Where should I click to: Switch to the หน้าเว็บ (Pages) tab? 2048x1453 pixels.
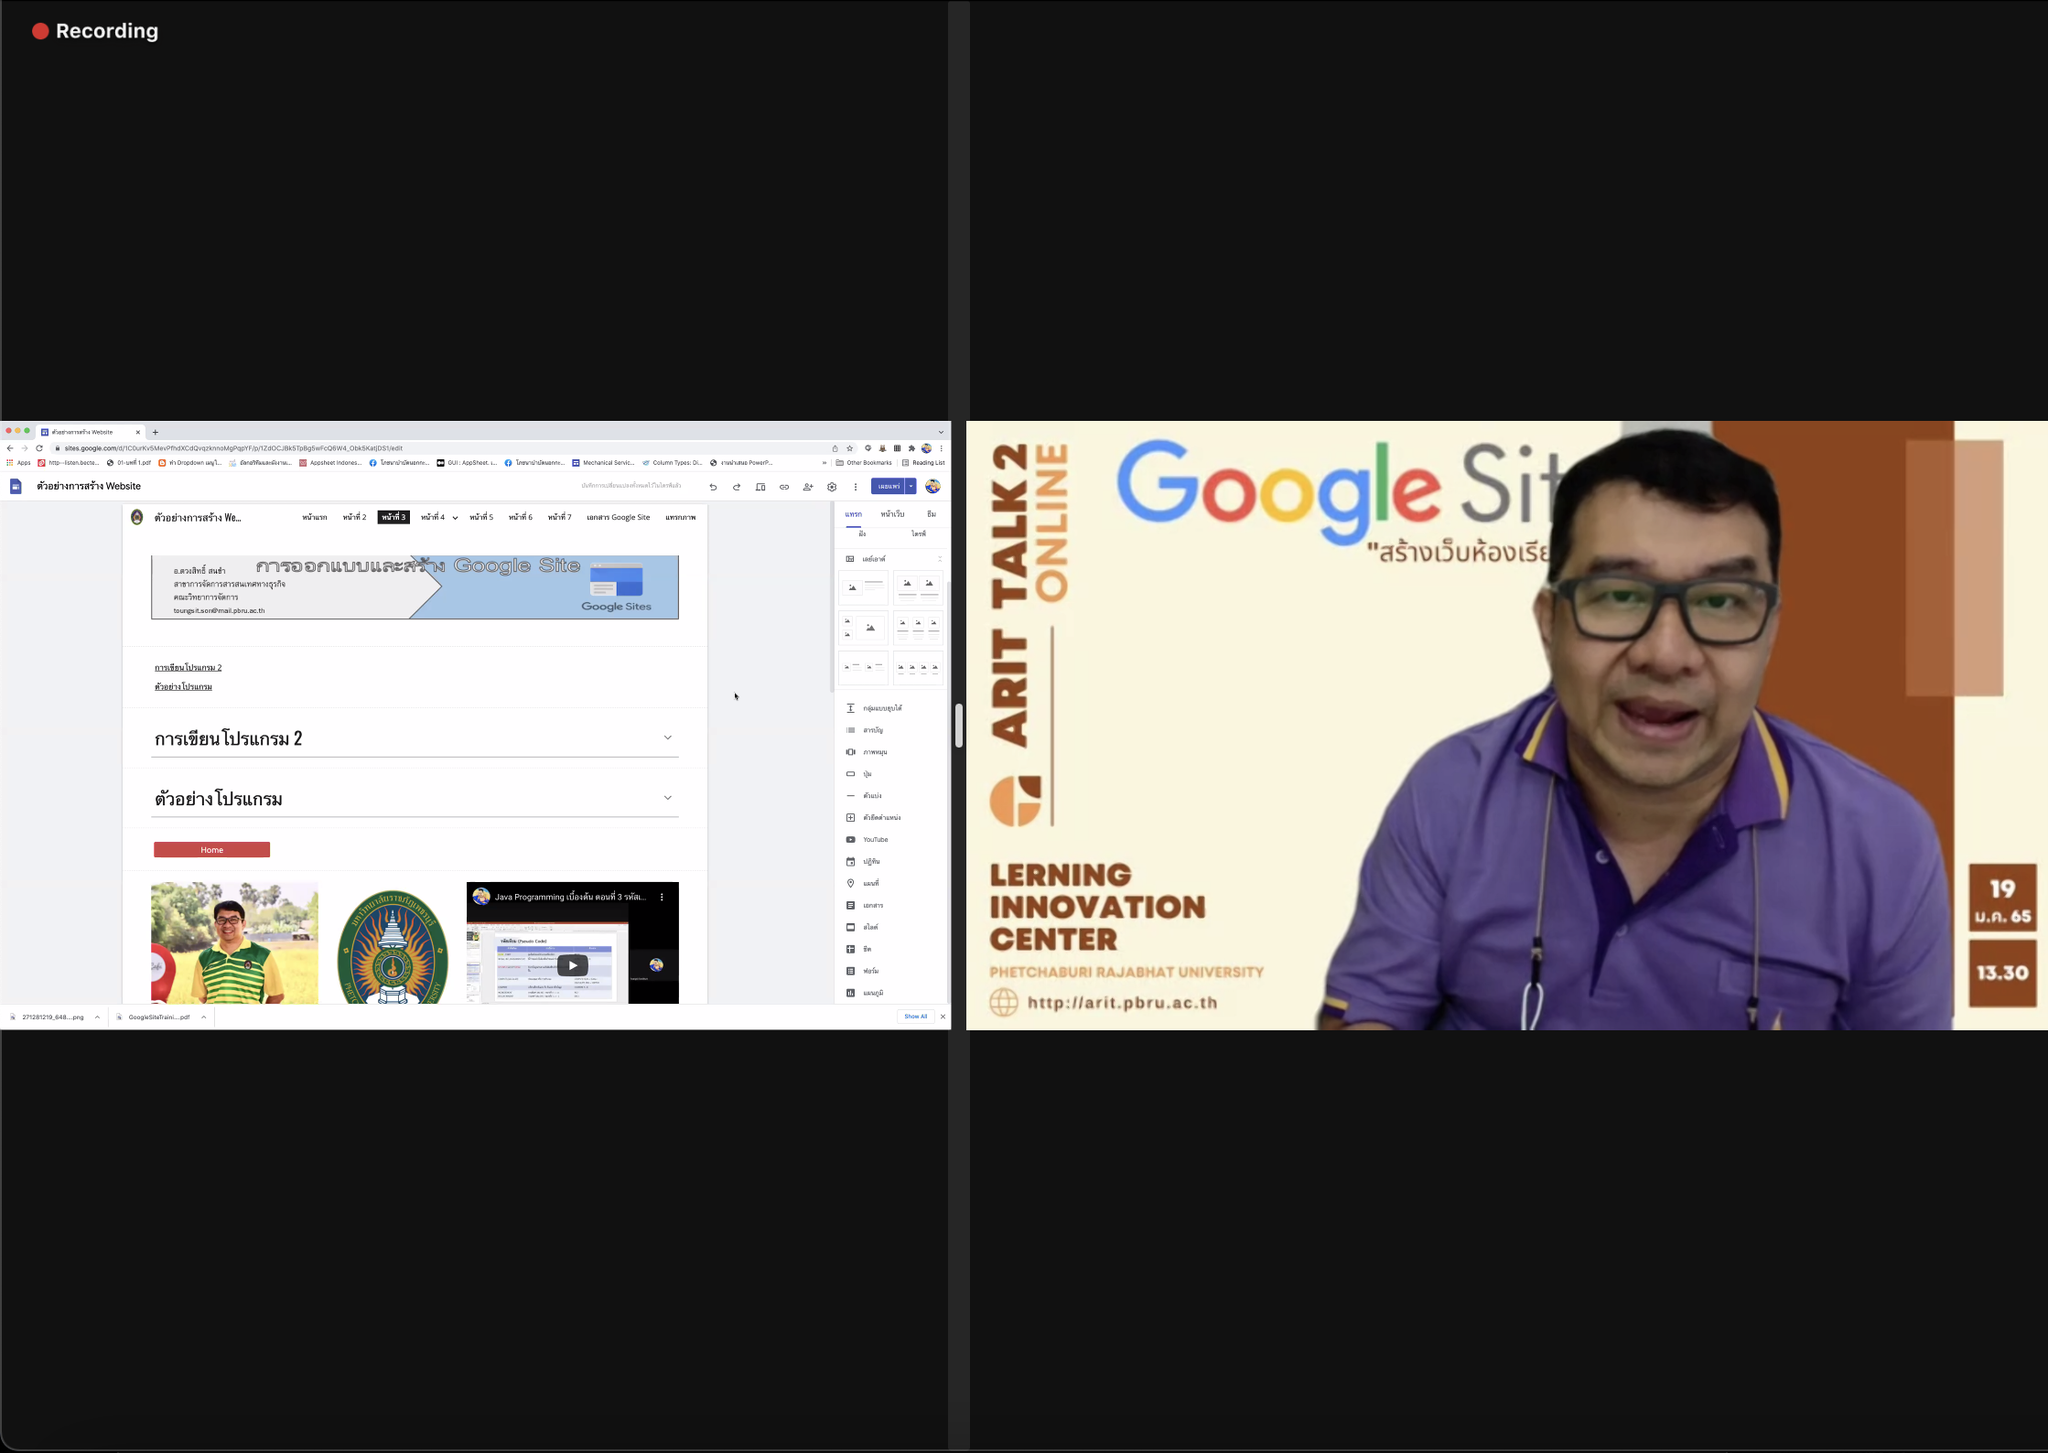point(892,514)
